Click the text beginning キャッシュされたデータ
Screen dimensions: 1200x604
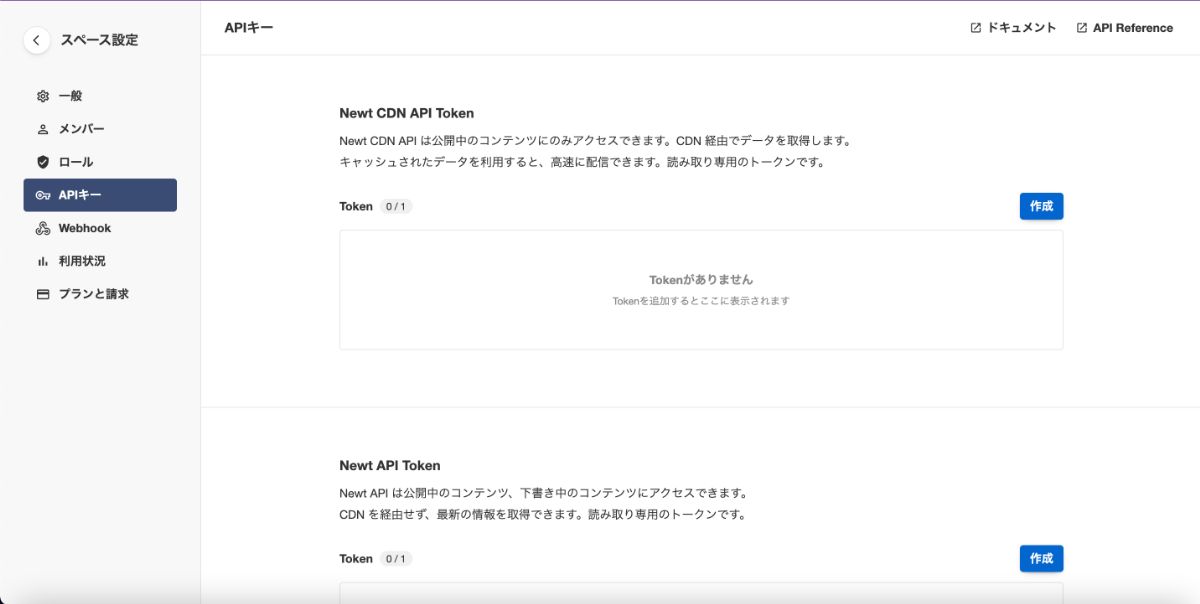coord(582,162)
